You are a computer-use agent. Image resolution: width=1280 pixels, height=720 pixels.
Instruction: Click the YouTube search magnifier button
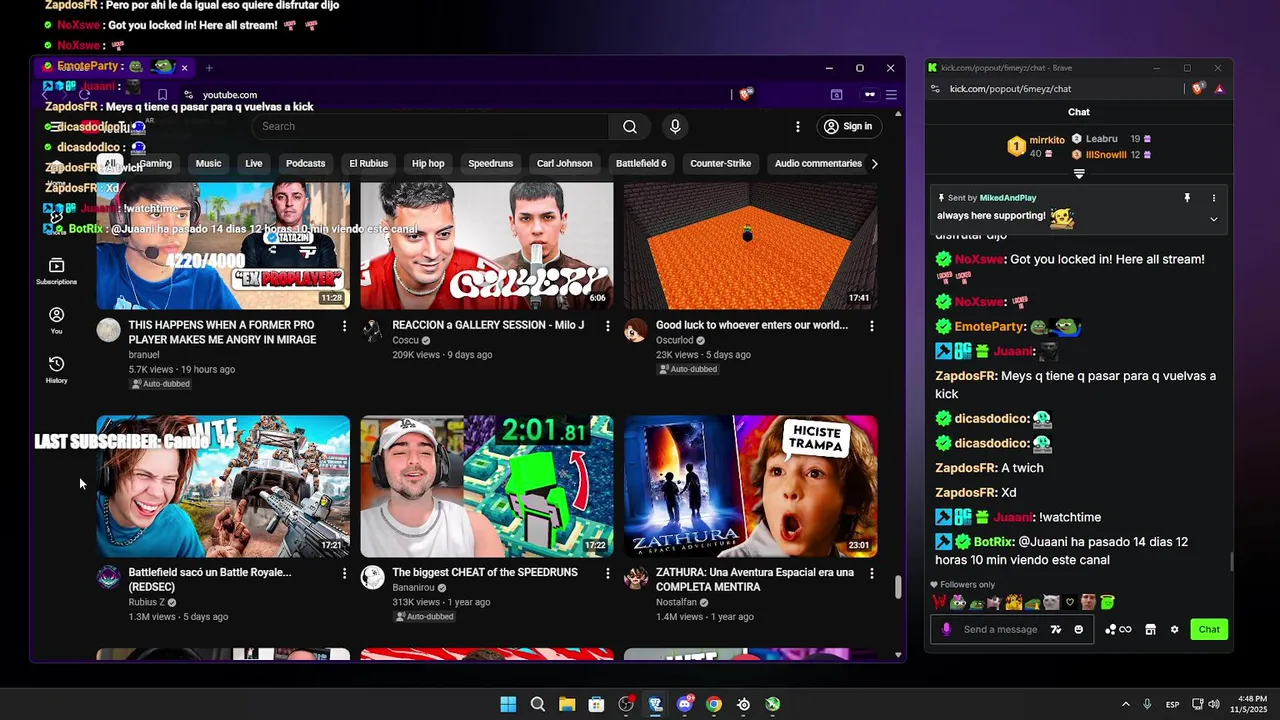[x=630, y=127]
